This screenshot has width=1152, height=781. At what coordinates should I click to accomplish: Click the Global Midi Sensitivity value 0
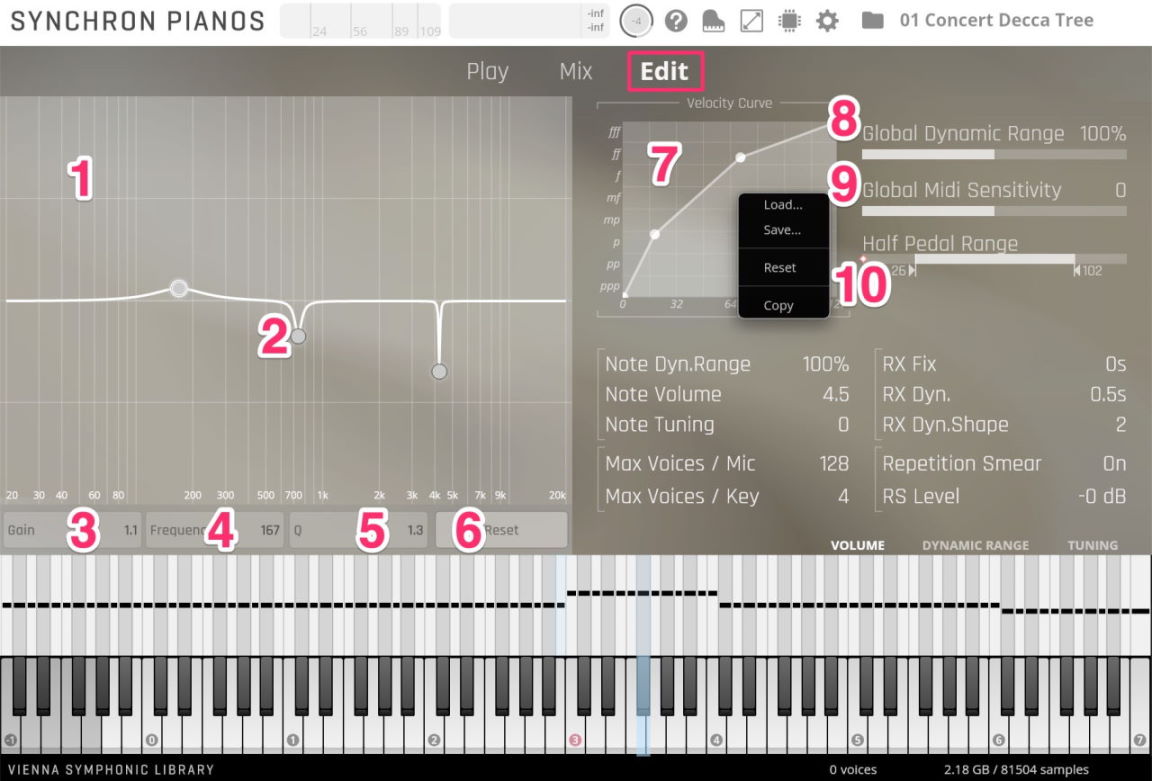click(x=1120, y=190)
